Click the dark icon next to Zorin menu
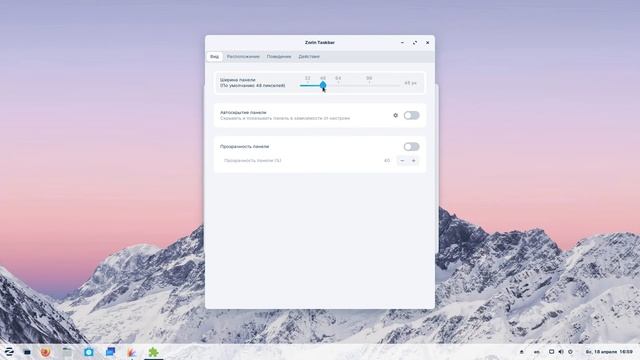 point(27,352)
